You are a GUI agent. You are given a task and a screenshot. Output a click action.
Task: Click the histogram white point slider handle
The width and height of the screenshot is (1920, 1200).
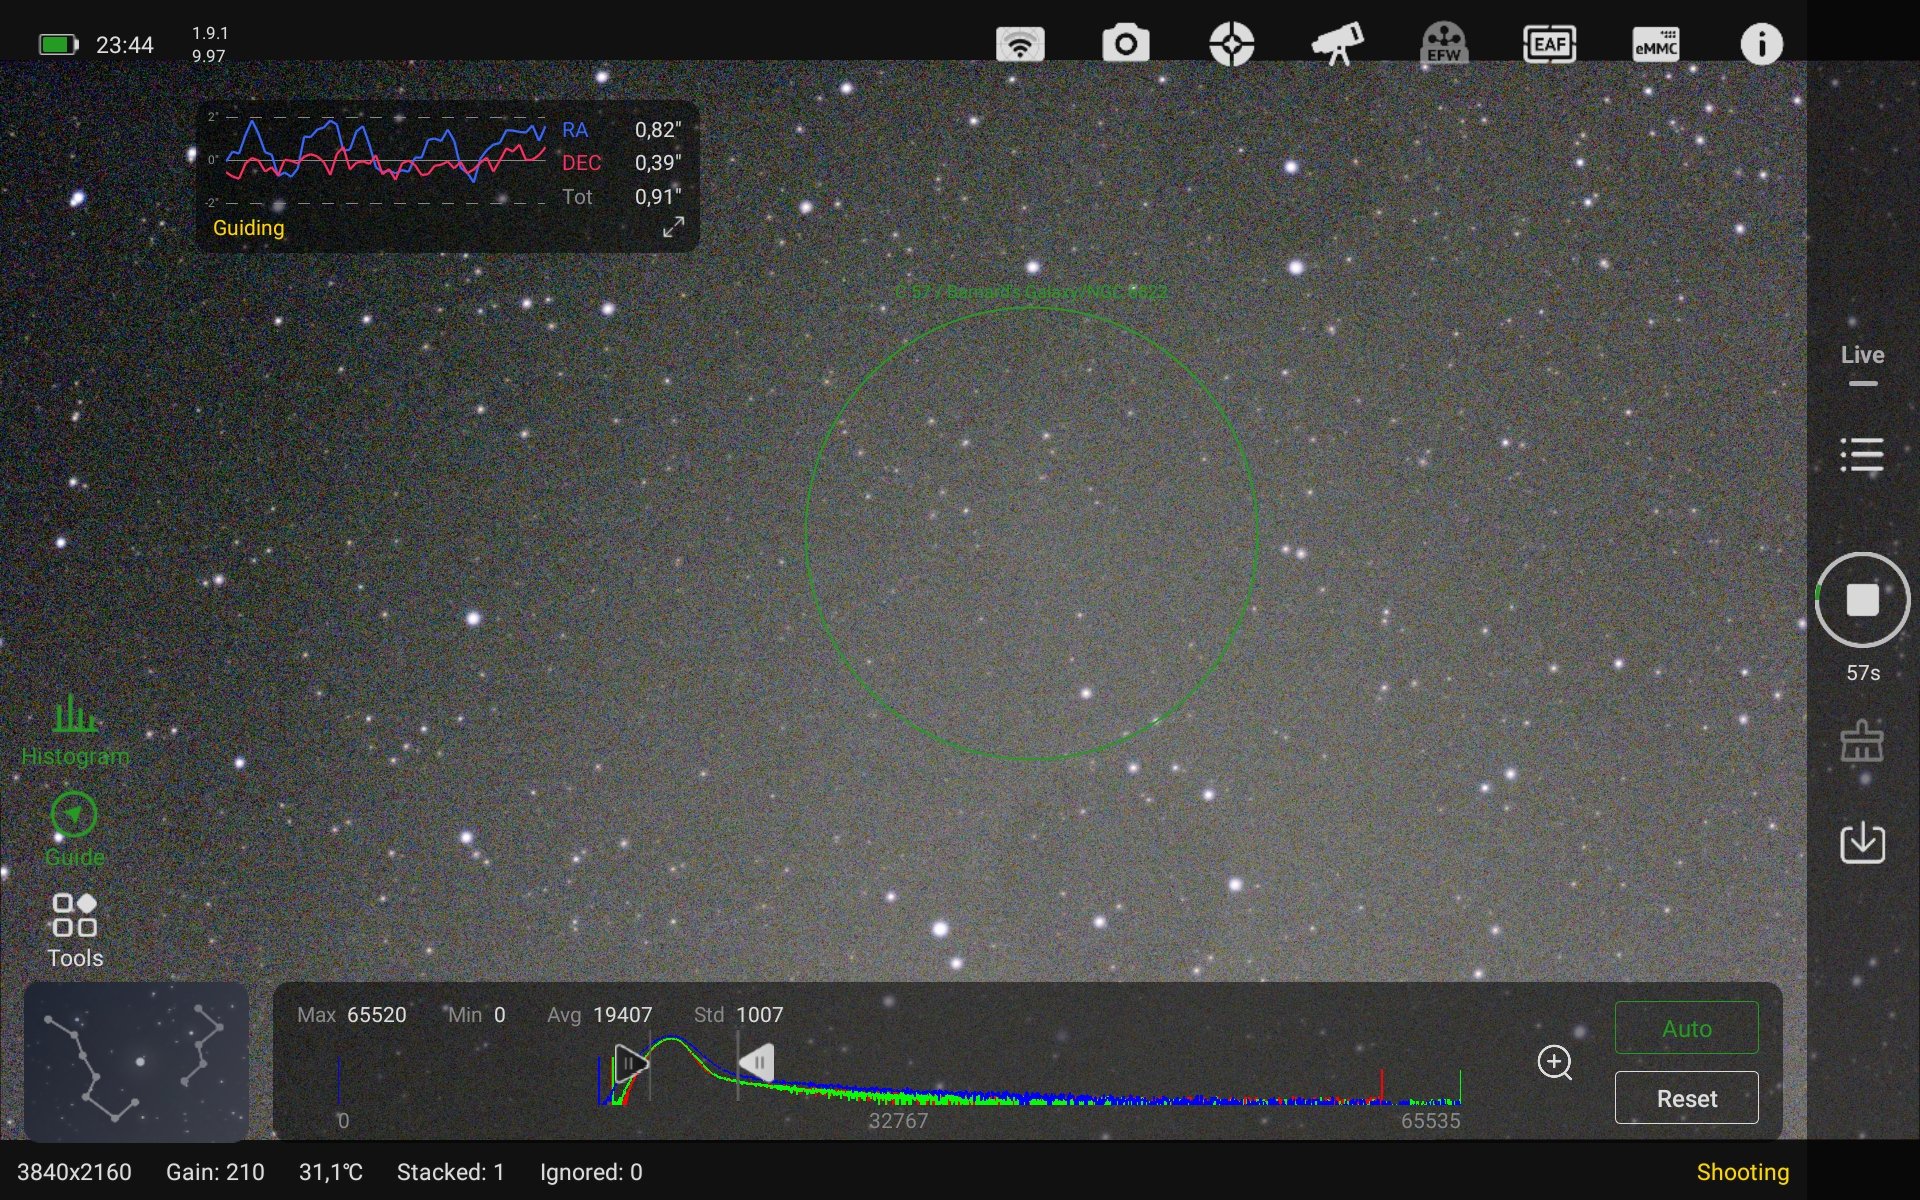[757, 1062]
